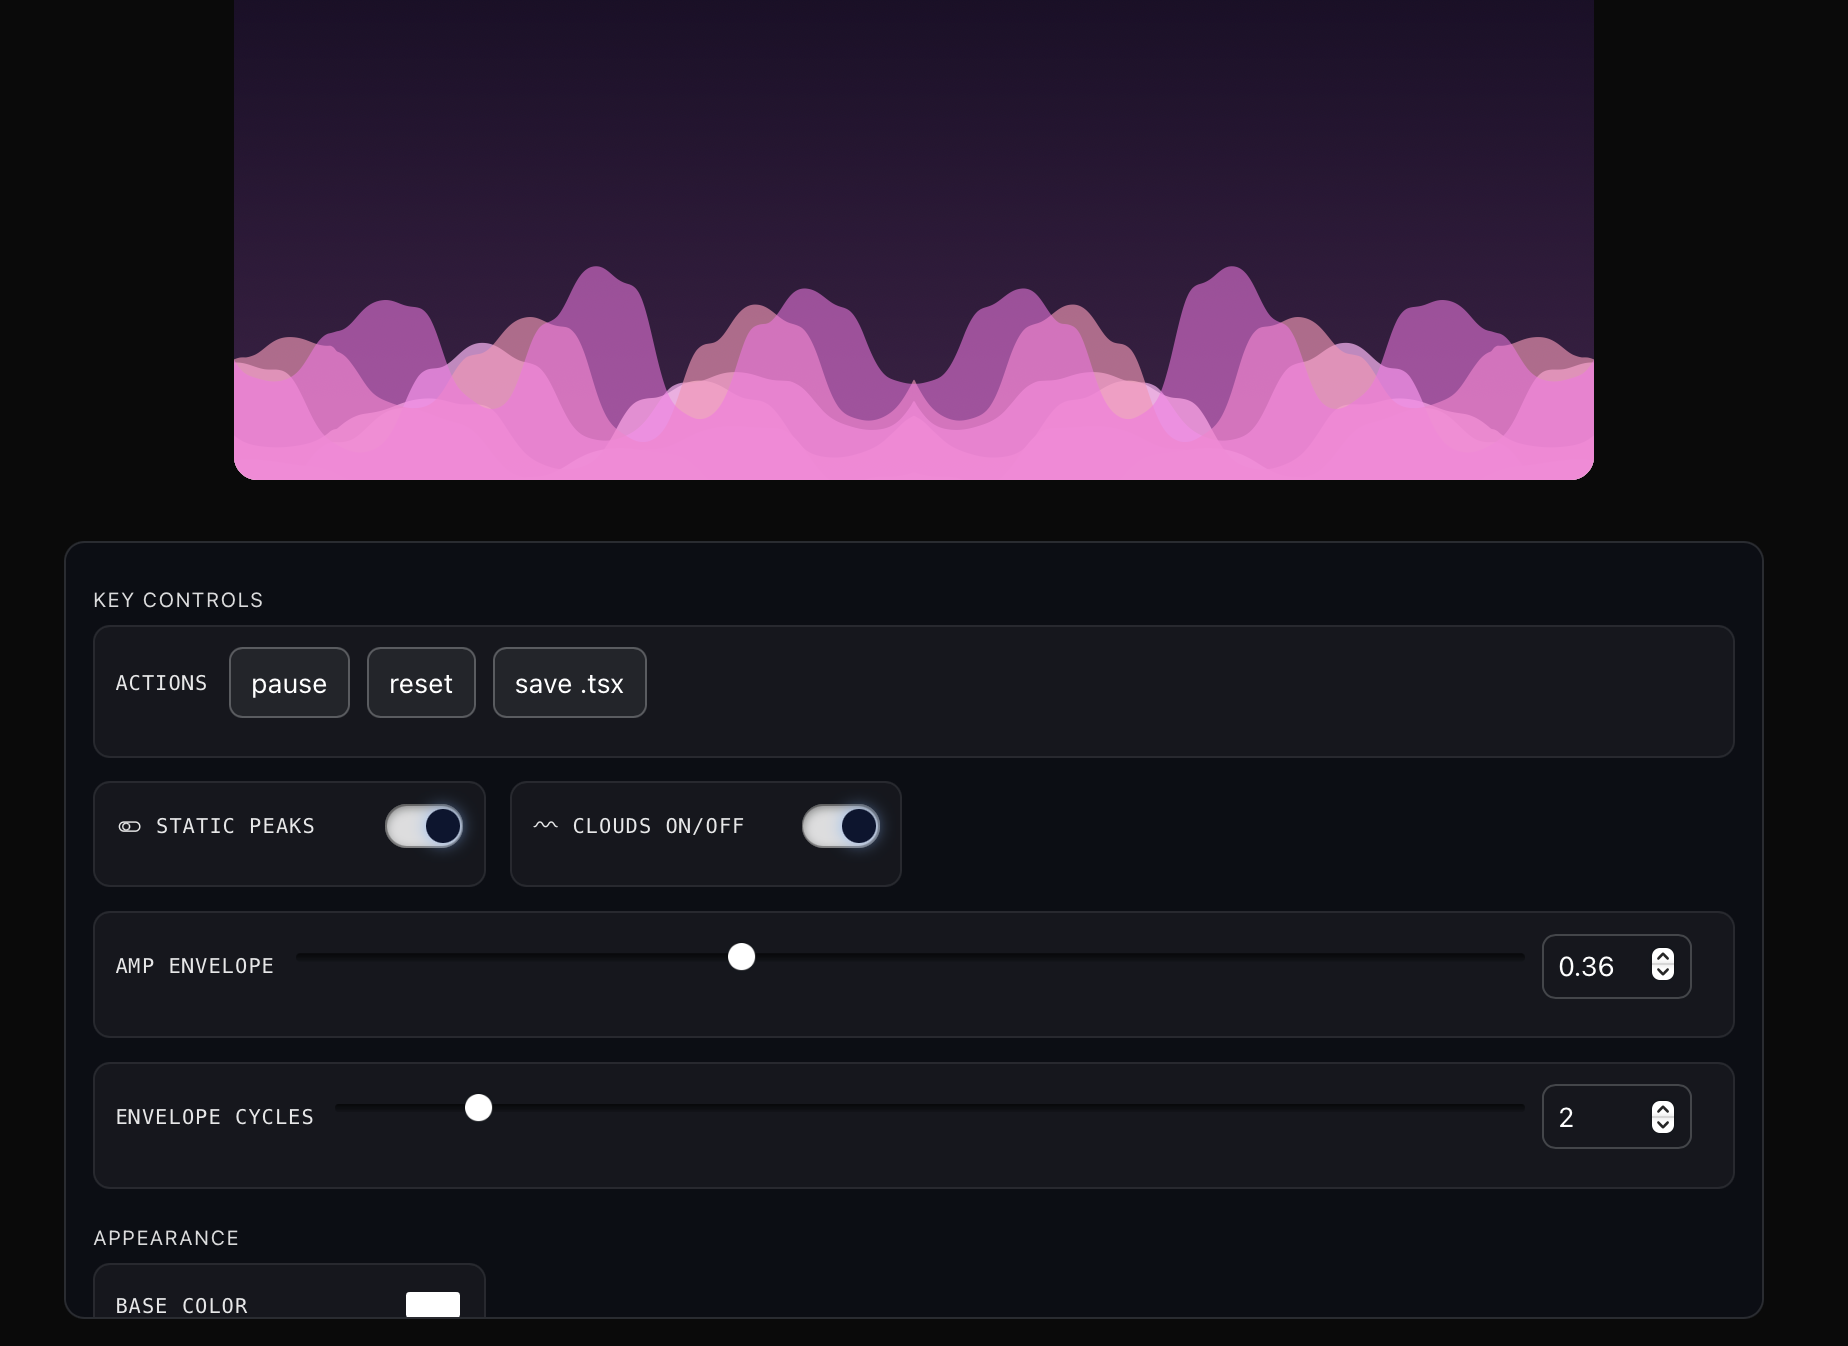Click the Static Peaks label text
Image resolution: width=1848 pixels, height=1346 pixels.
235,826
